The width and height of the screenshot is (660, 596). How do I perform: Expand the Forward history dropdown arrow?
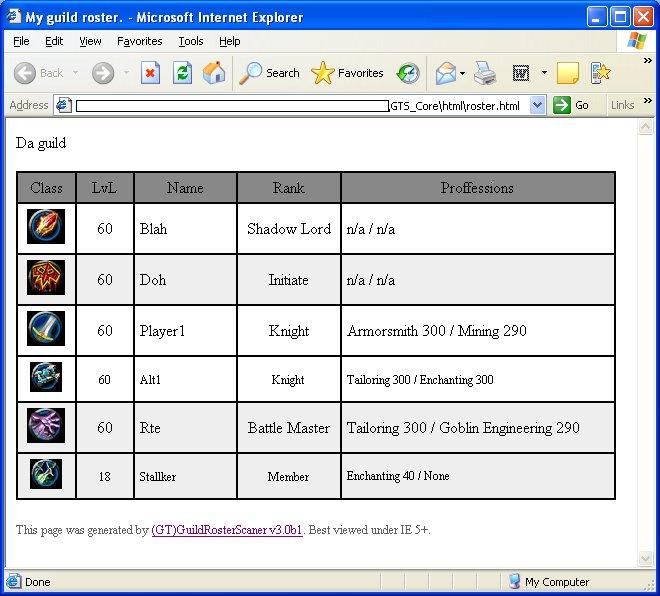click(x=126, y=73)
